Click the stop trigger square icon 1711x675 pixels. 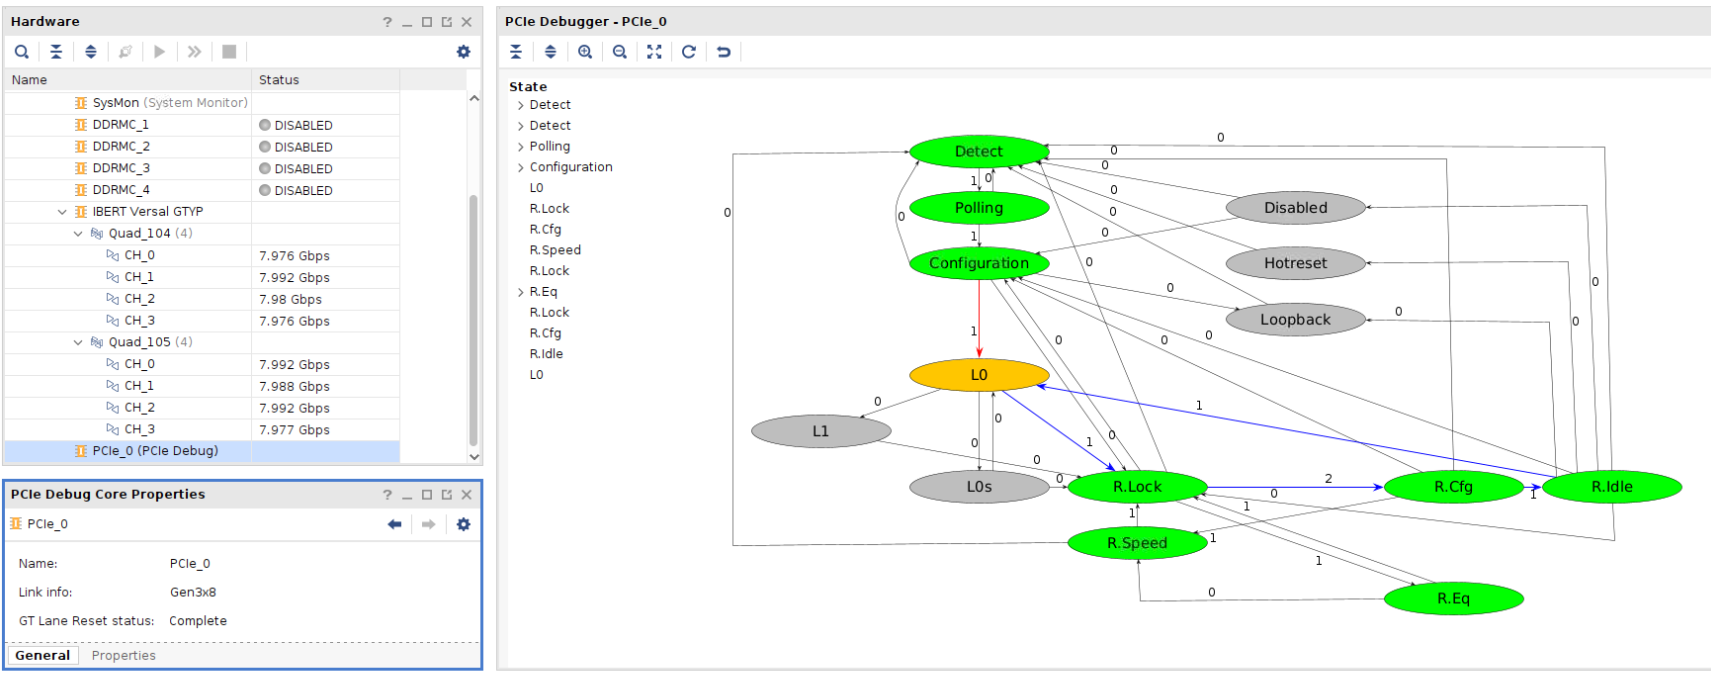(x=229, y=52)
